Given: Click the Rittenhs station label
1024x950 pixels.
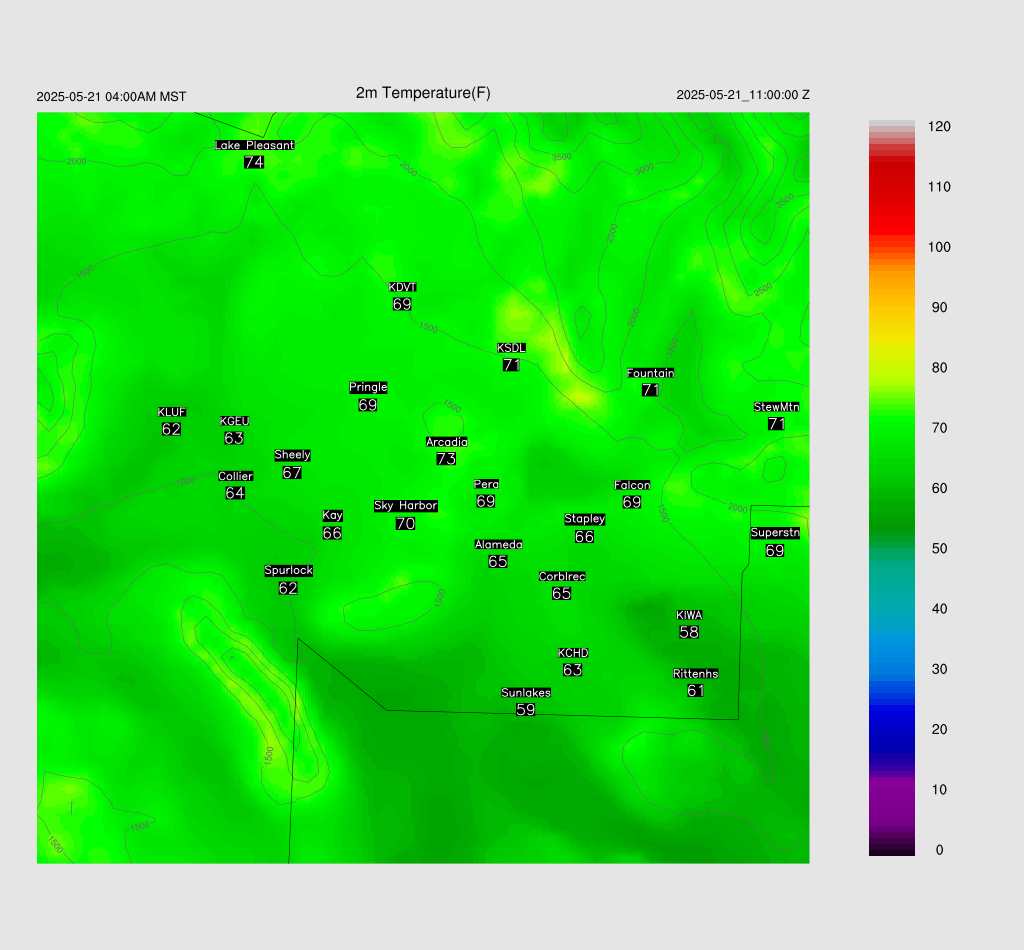Looking at the screenshot, I should pyautogui.click(x=696, y=674).
